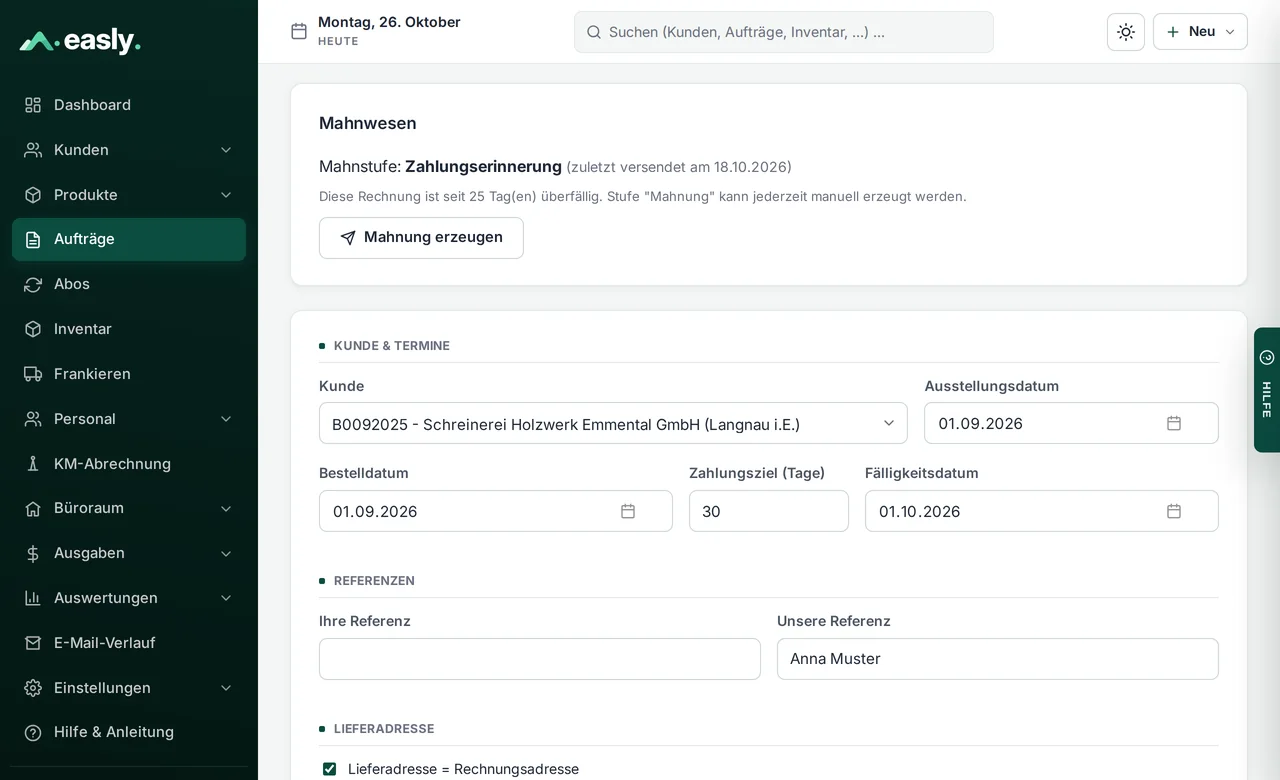Click the Fälligkeitsdatum date field
Image resolution: width=1280 pixels, height=780 pixels.
(1042, 511)
